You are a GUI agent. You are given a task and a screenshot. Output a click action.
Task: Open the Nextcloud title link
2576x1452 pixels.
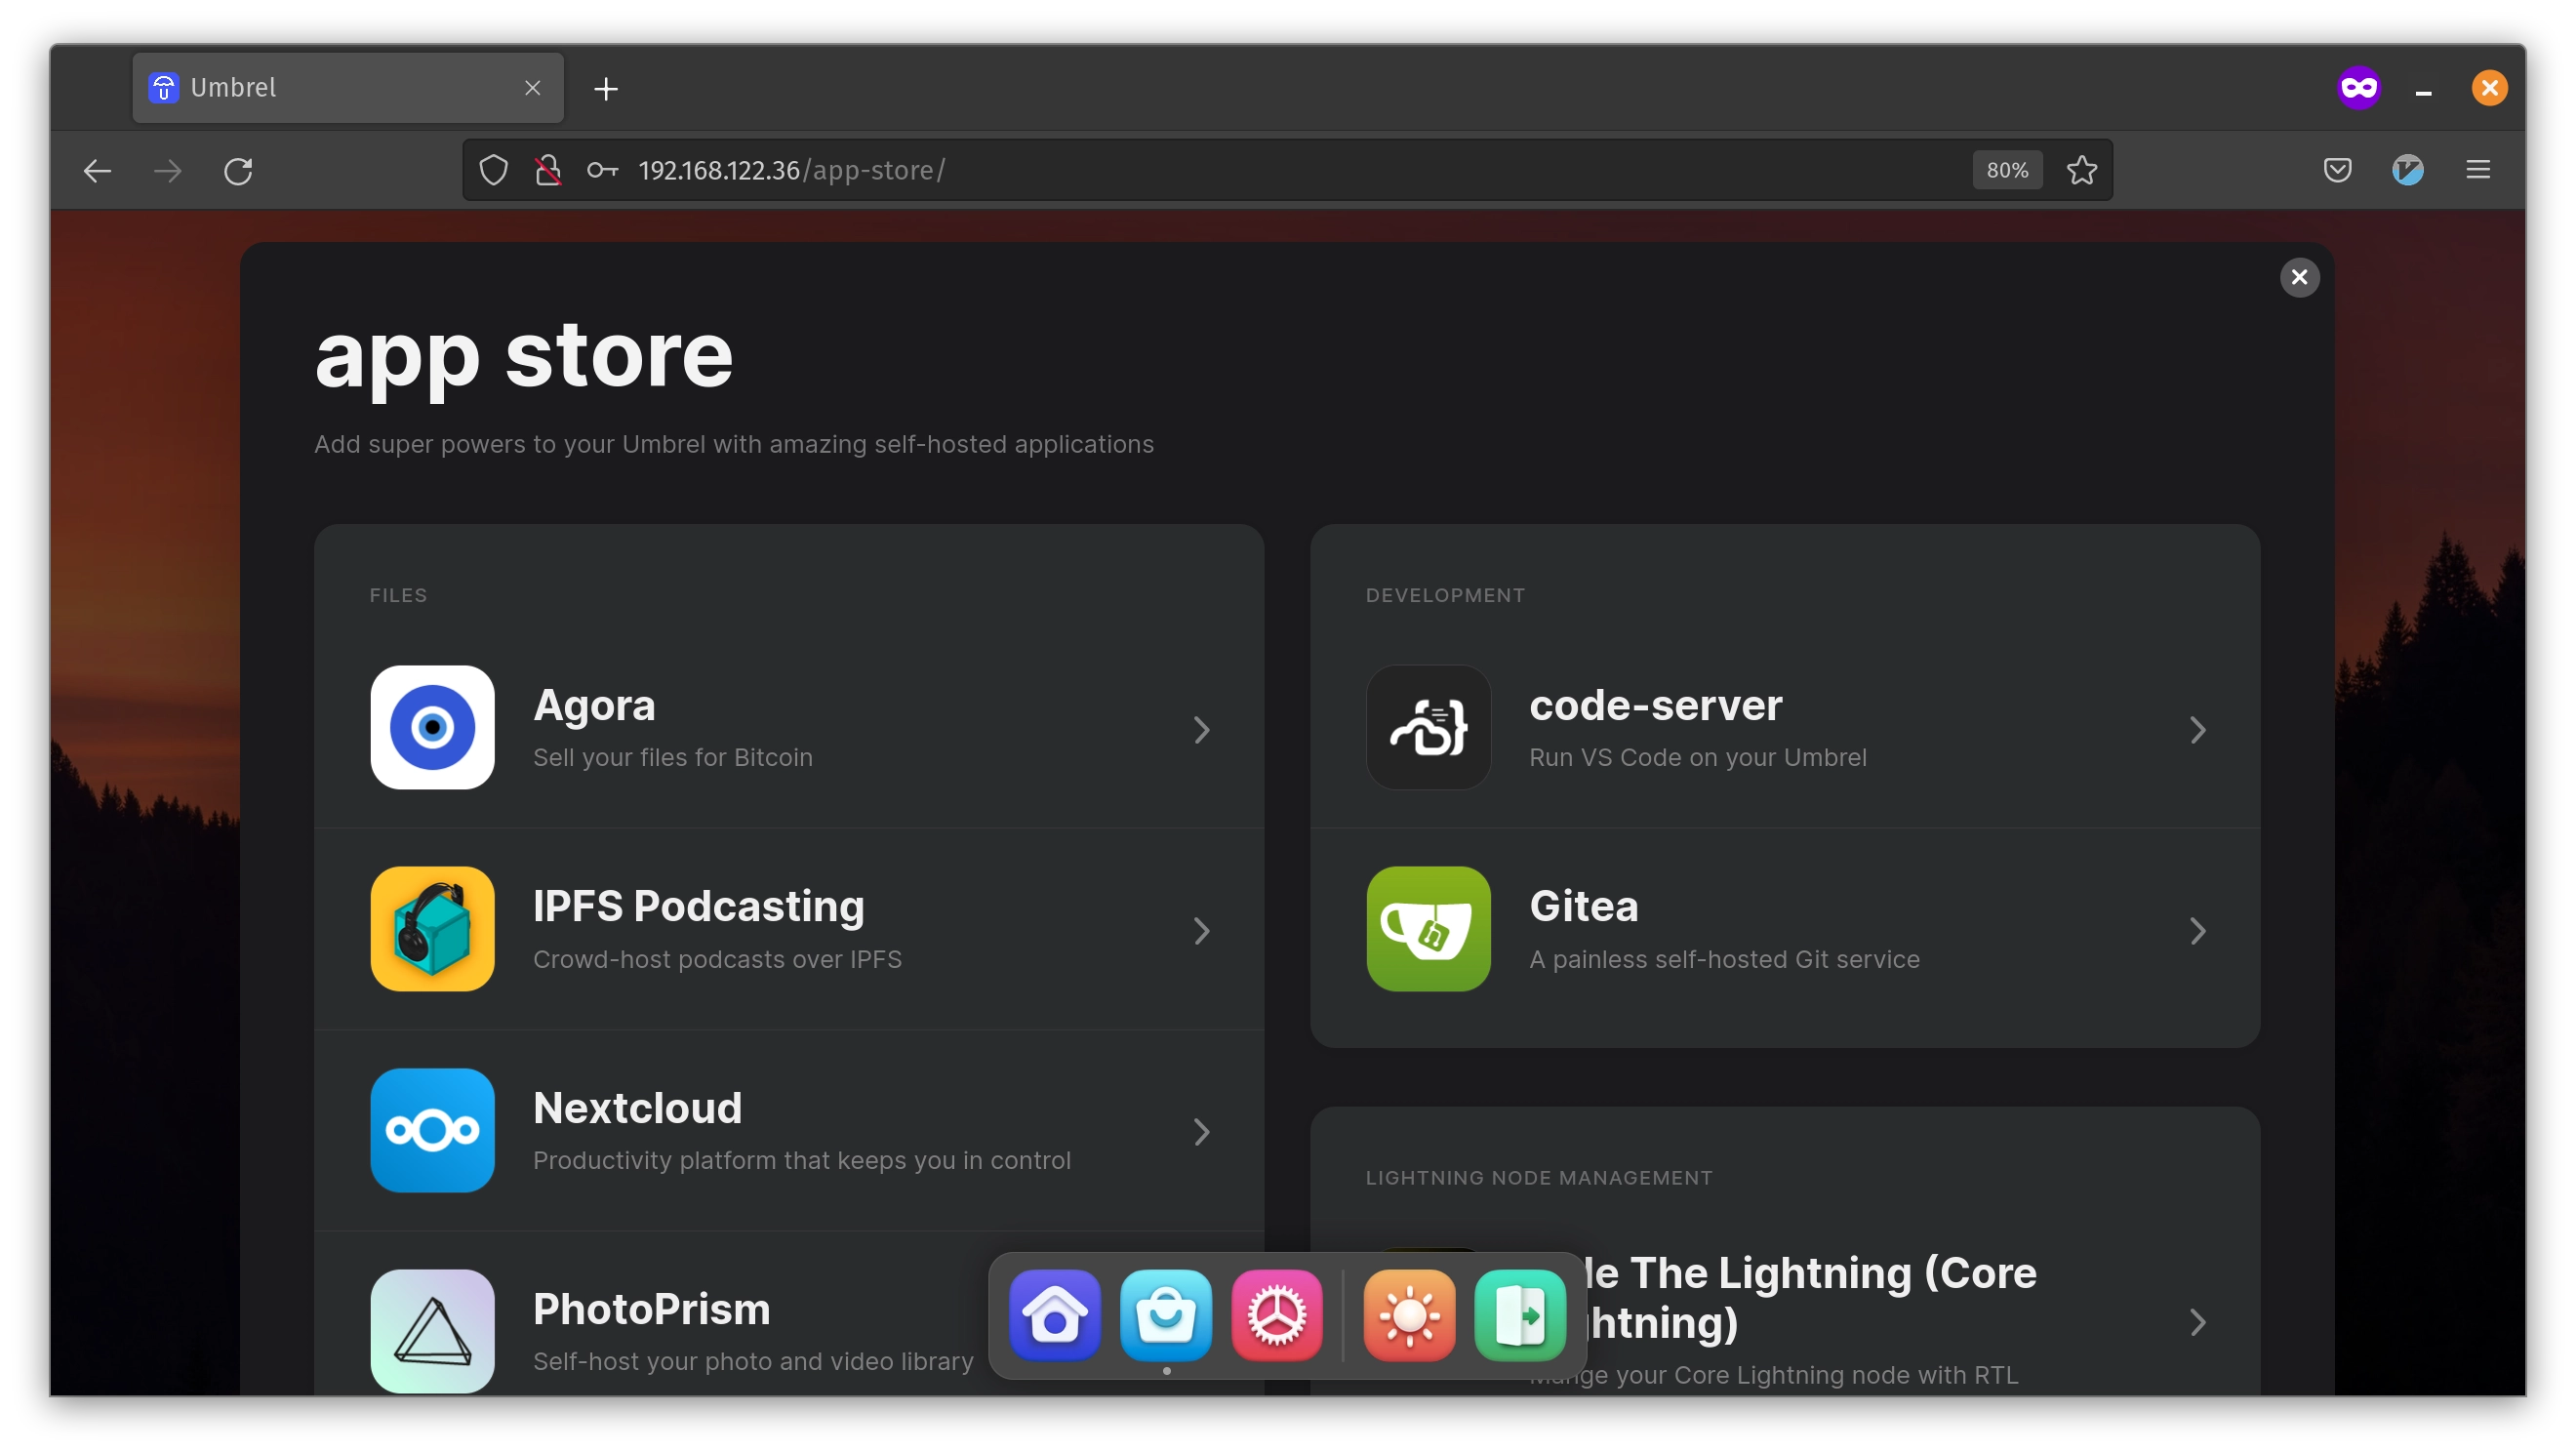(638, 1109)
